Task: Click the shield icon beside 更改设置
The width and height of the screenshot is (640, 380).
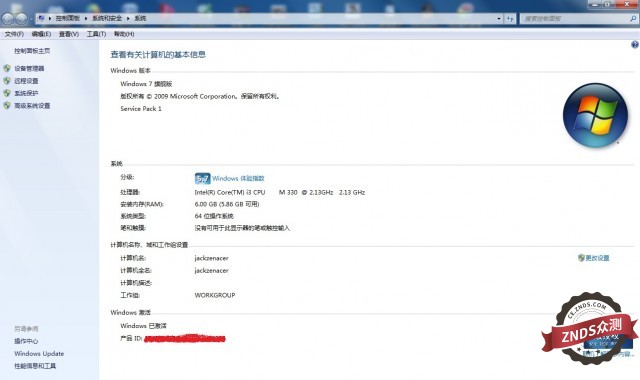Action: click(581, 258)
